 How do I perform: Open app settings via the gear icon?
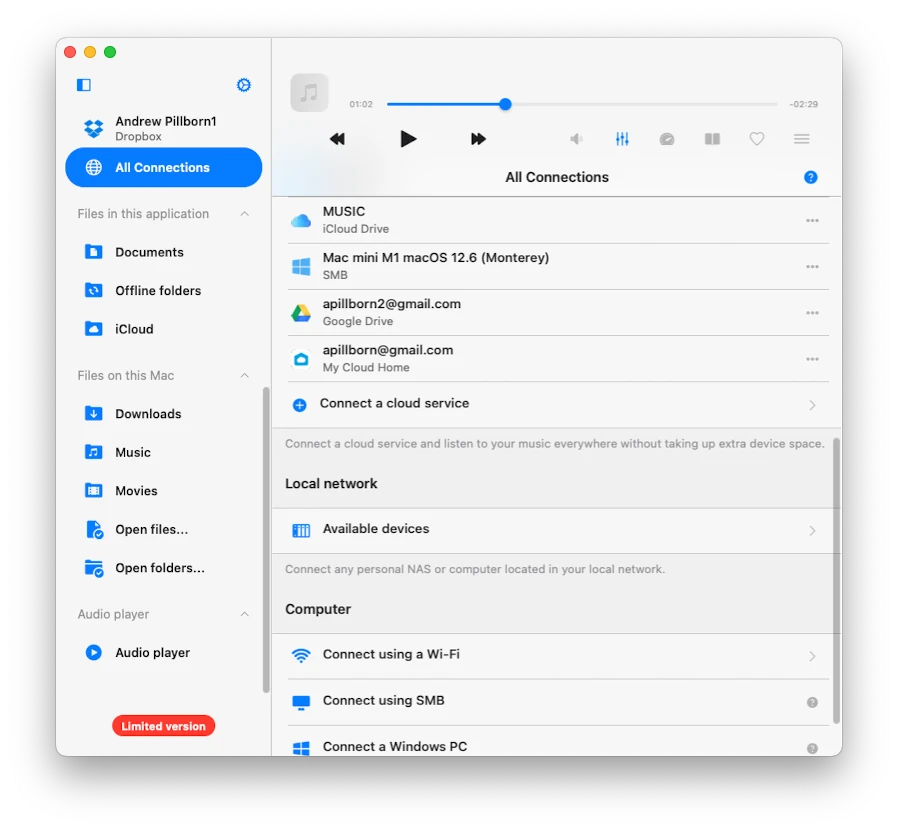click(x=243, y=85)
